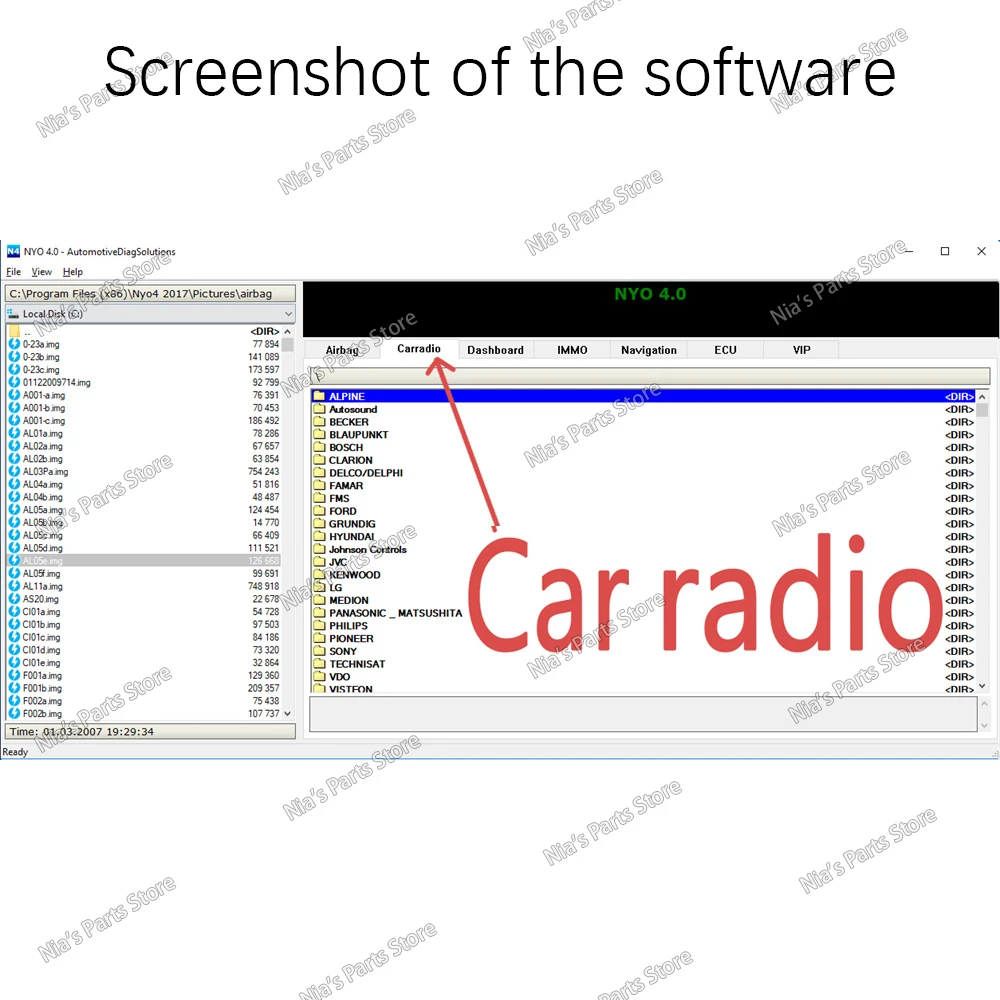Select file 0-23b.img
1000x1000 pixels.
(x=144, y=357)
